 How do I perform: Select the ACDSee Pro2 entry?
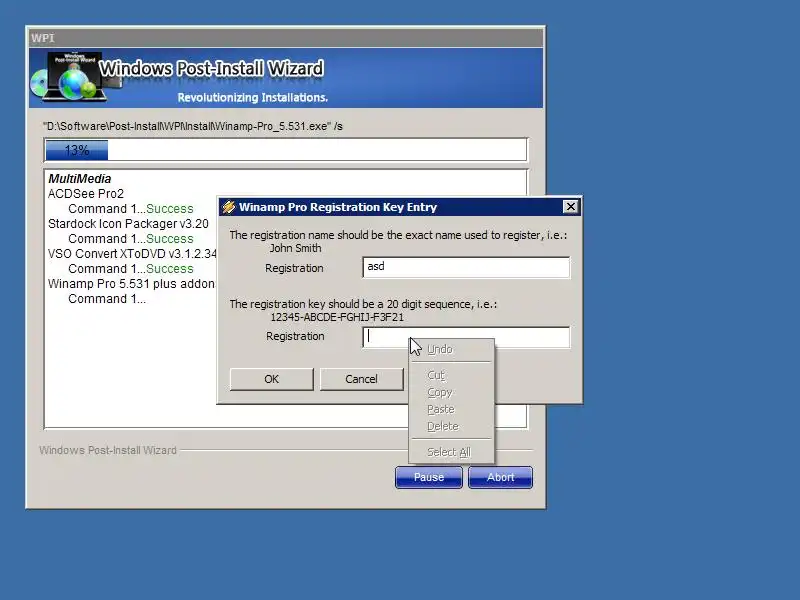86,194
